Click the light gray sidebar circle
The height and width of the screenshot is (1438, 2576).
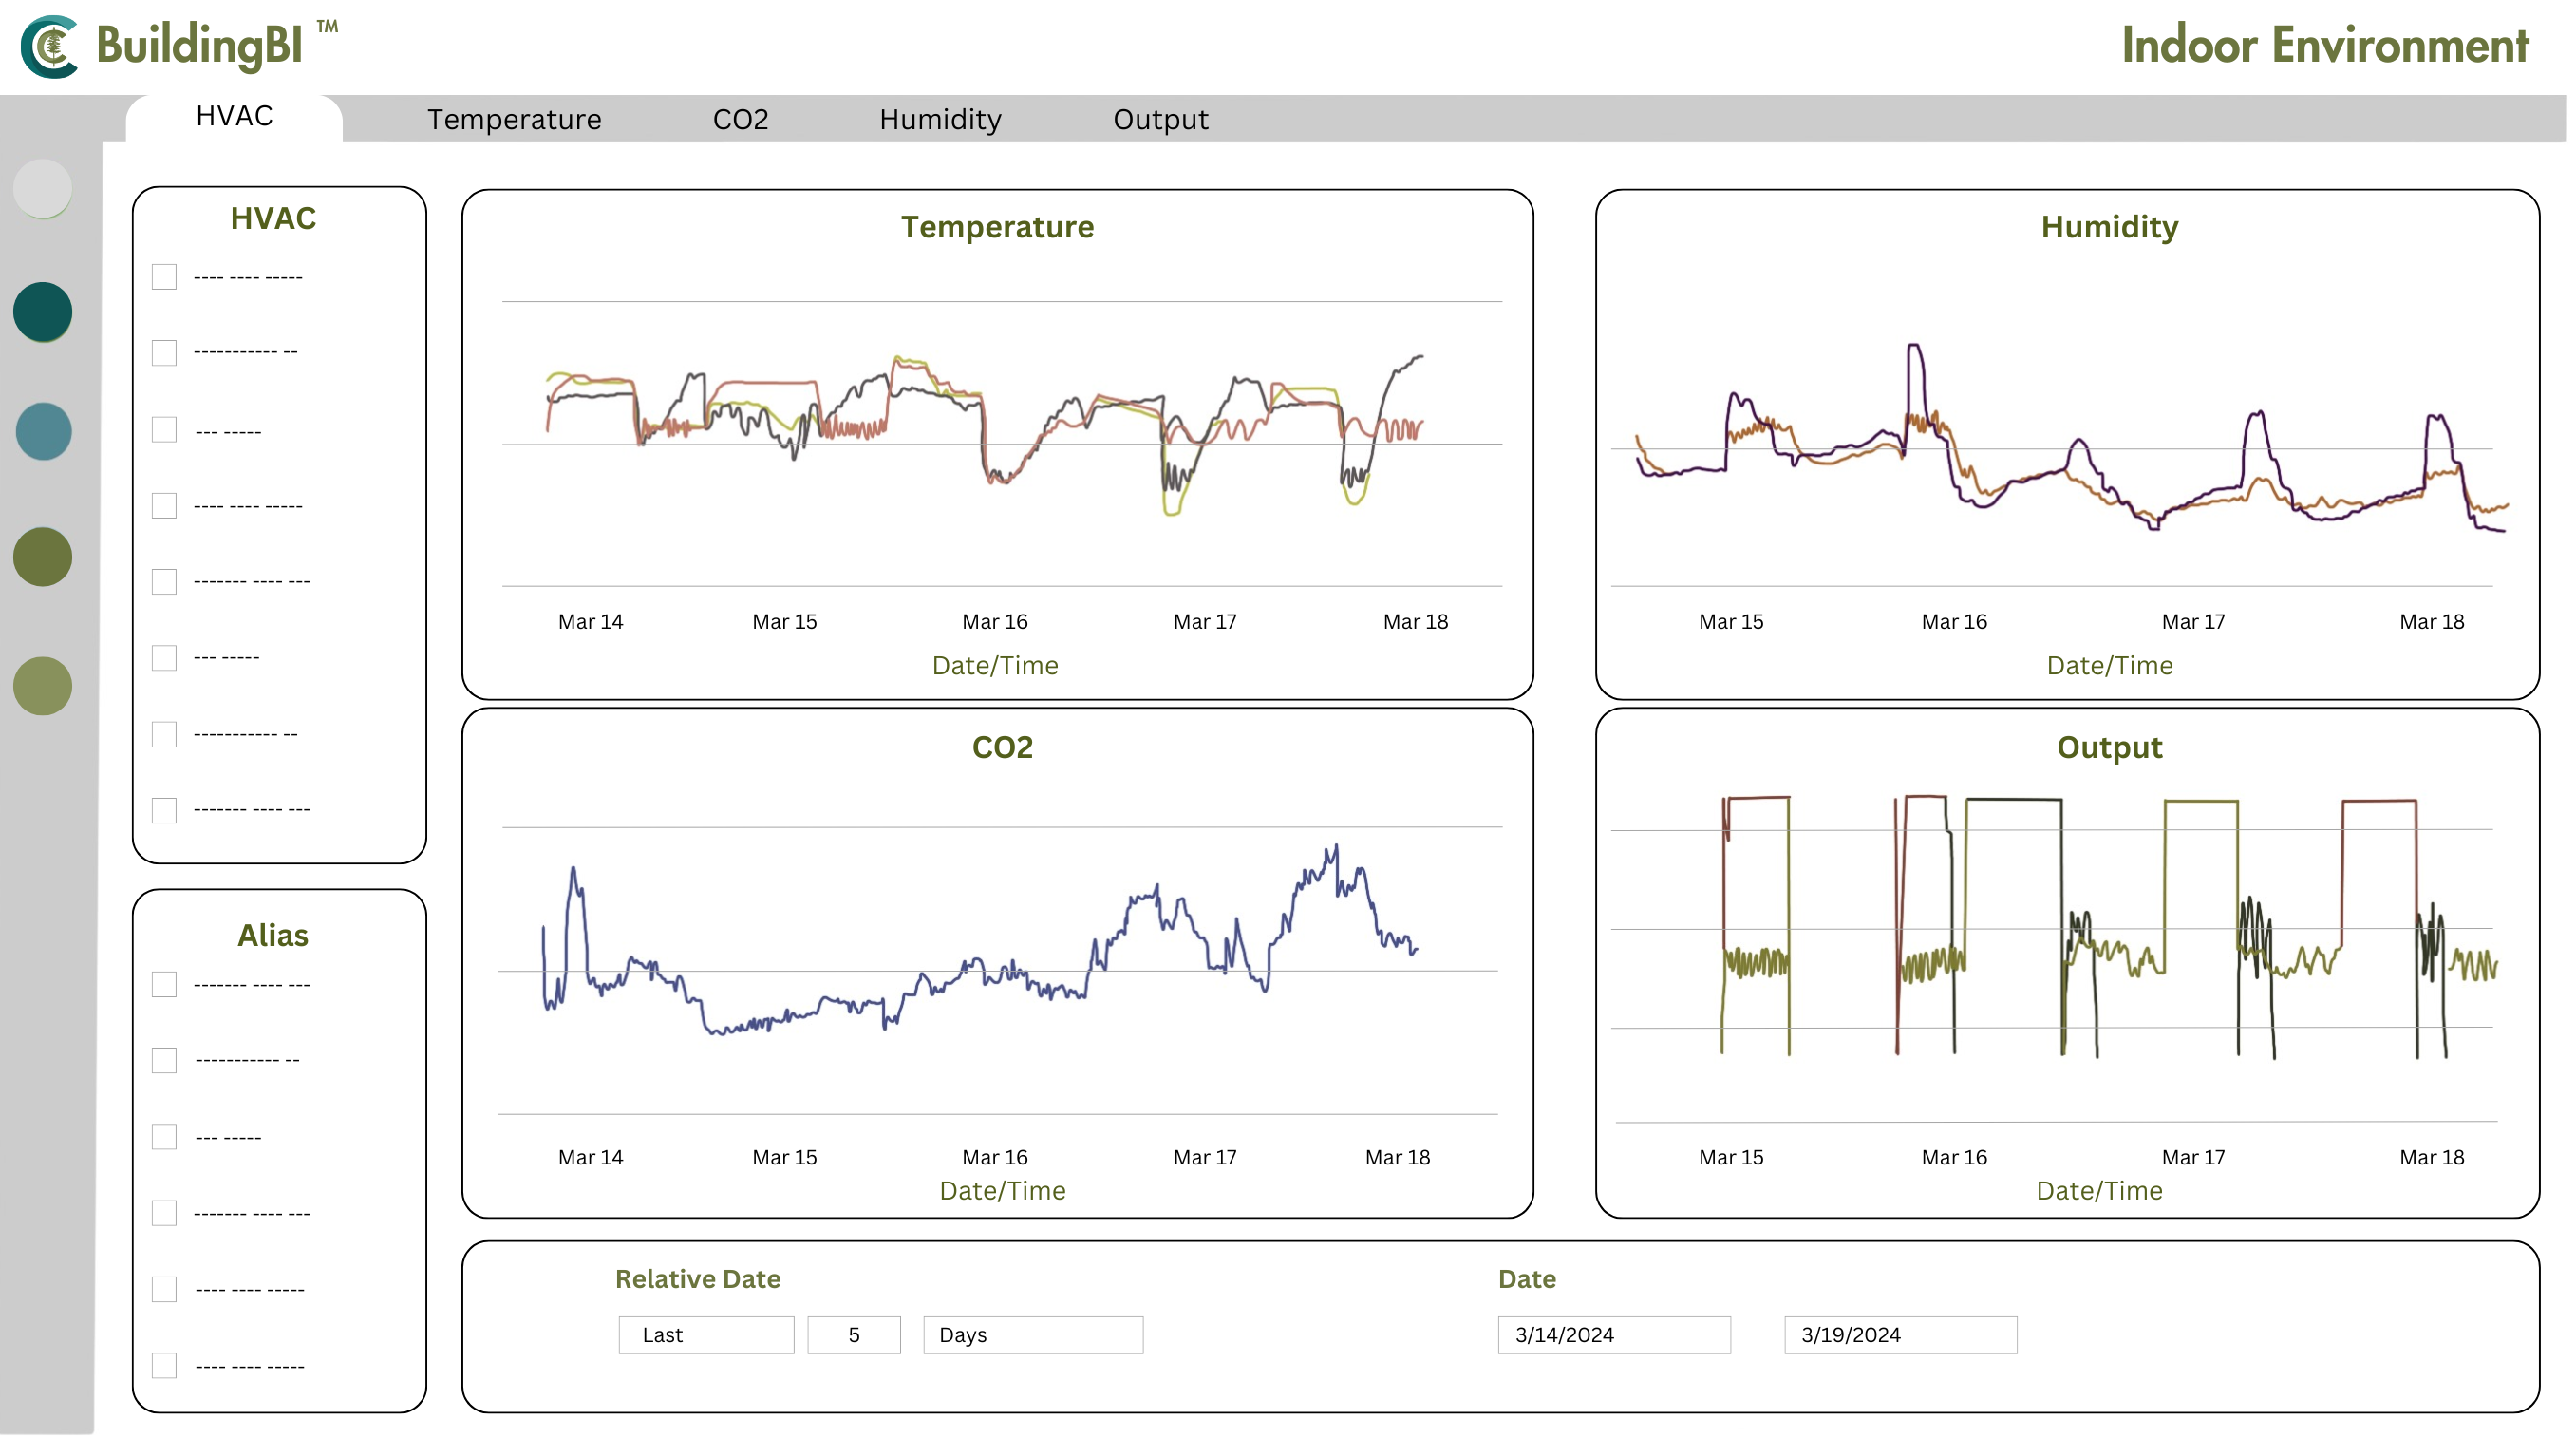[43, 188]
